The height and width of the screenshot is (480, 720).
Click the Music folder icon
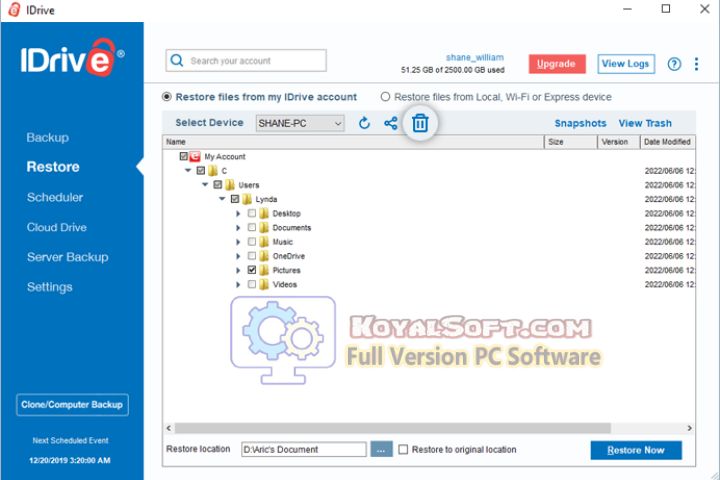tap(264, 242)
